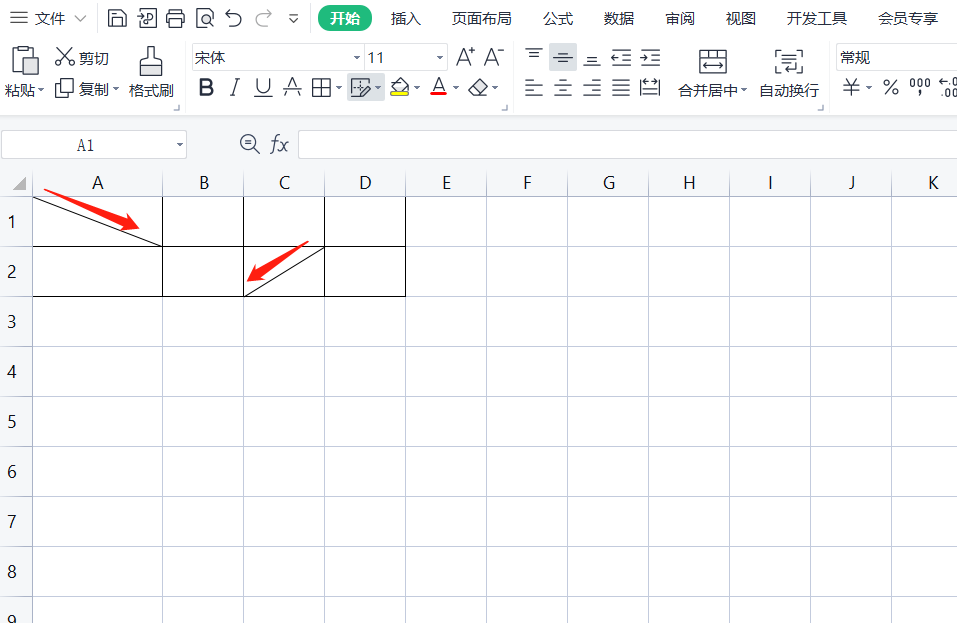Switch to the 开始 tab
This screenshot has height=623, width=957.
point(345,18)
